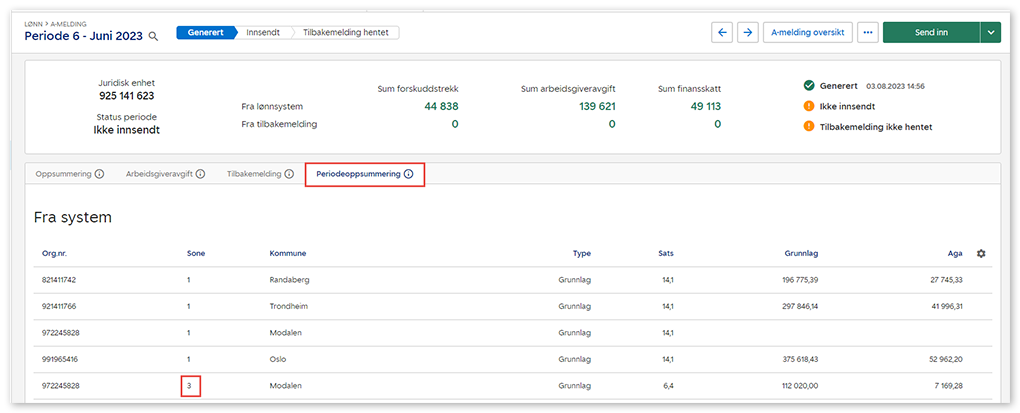Screen dimensions: 1020x413
Task: Click info icon next to Arbeidsgiveravgift tab
Action: [200, 174]
